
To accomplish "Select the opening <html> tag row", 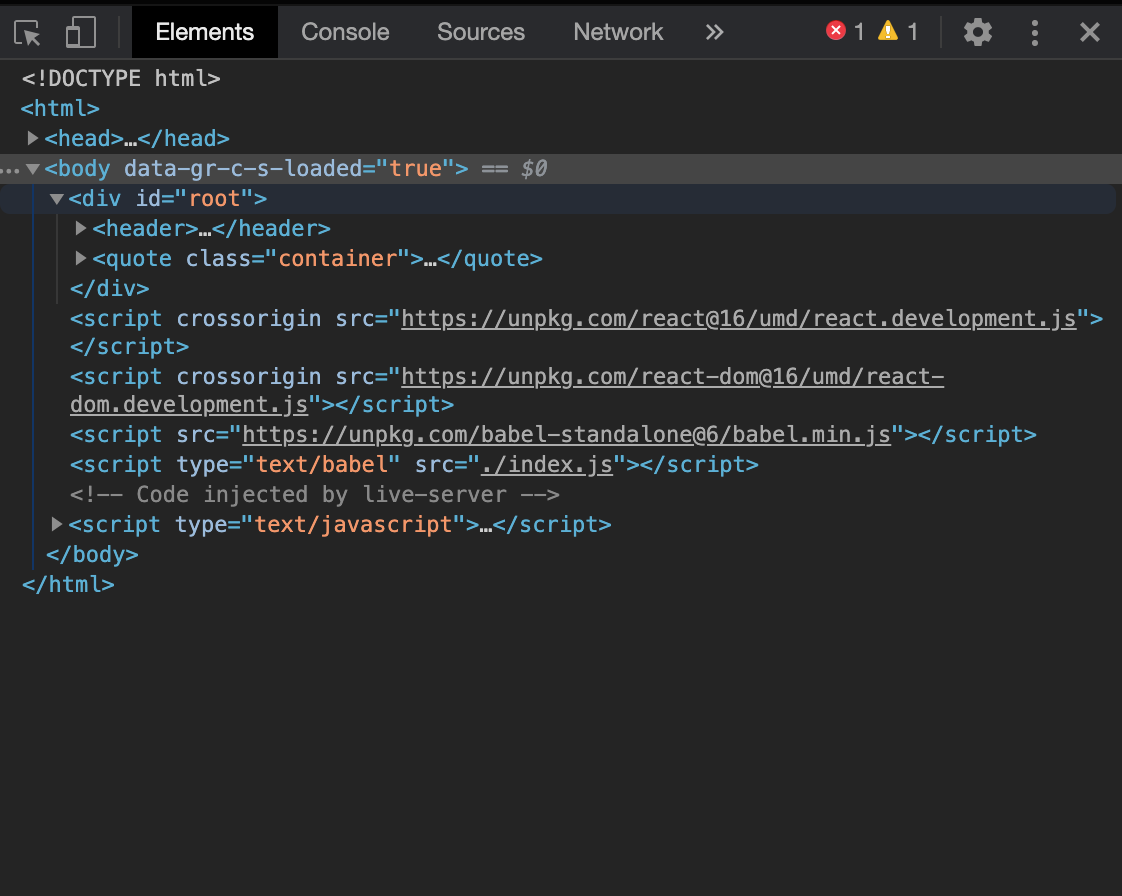I will (60, 108).
